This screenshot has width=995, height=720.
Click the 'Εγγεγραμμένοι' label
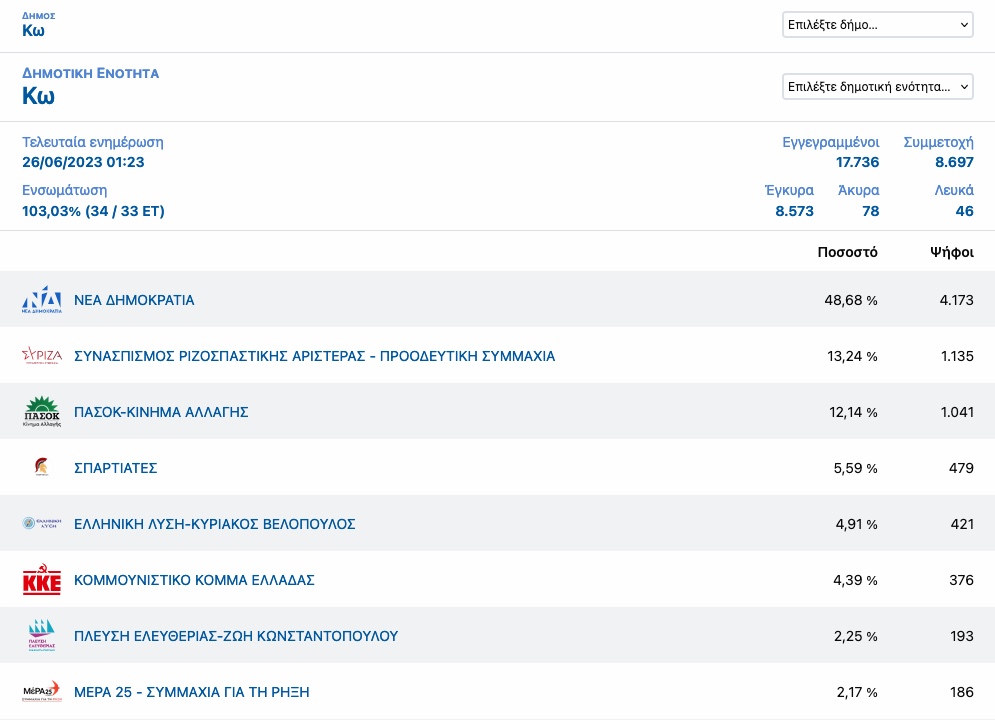coord(831,142)
